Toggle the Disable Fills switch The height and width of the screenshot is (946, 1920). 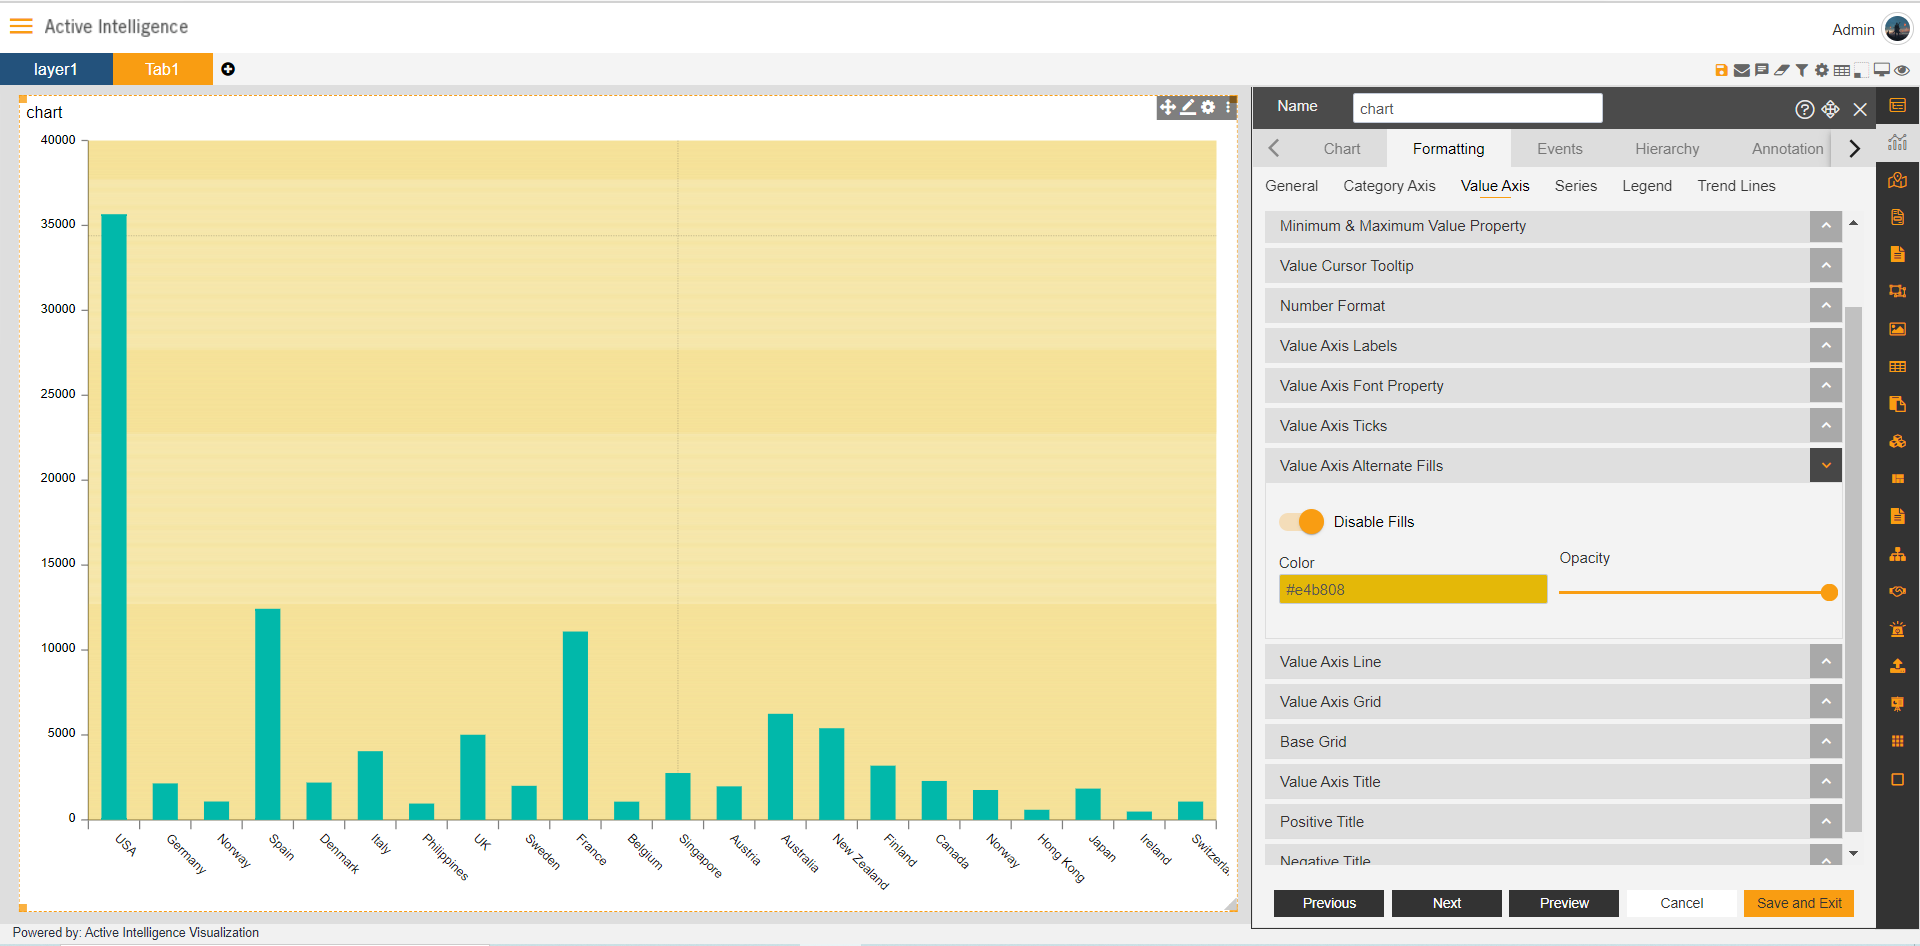(x=1301, y=522)
